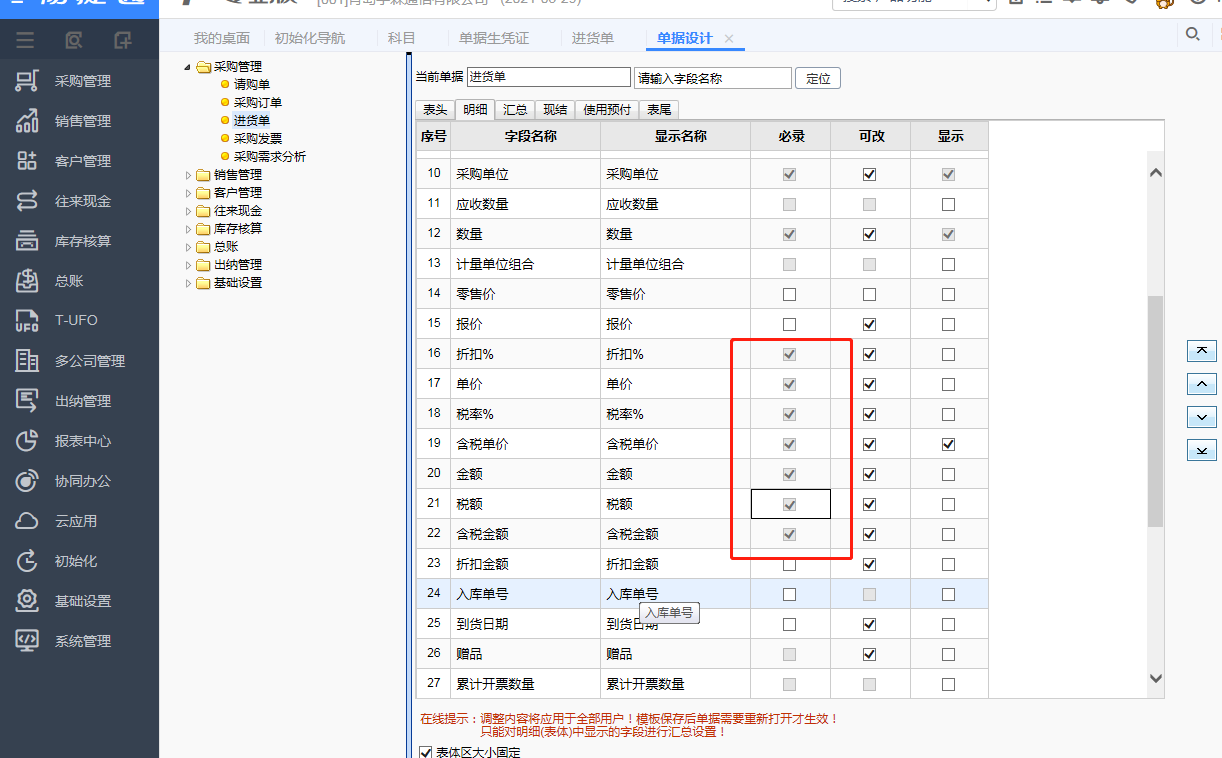Move selected field to bottom button
This screenshot has width=1222, height=758.
click(1201, 450)
